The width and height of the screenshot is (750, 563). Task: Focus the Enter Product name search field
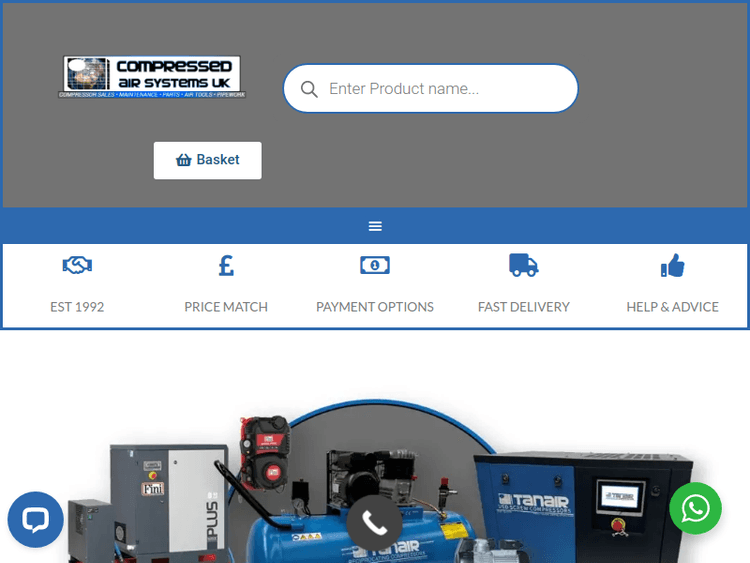coord(430,88)
